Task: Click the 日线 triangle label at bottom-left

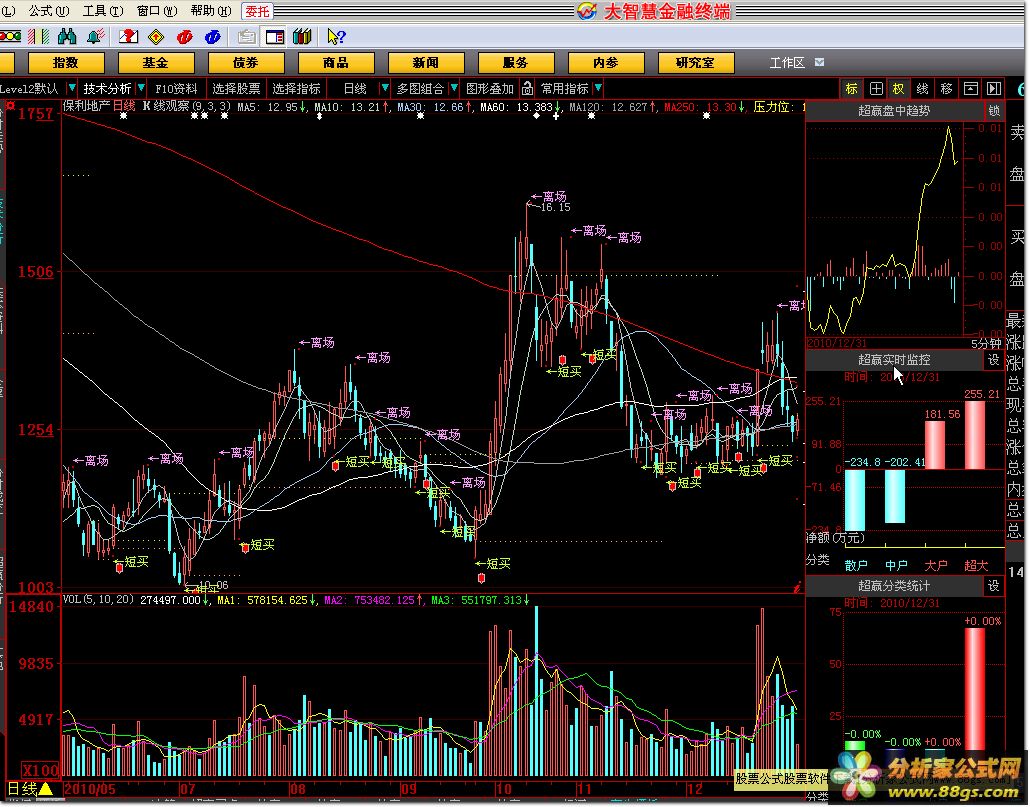Action: pyautogui.click(x=30, y=789)
